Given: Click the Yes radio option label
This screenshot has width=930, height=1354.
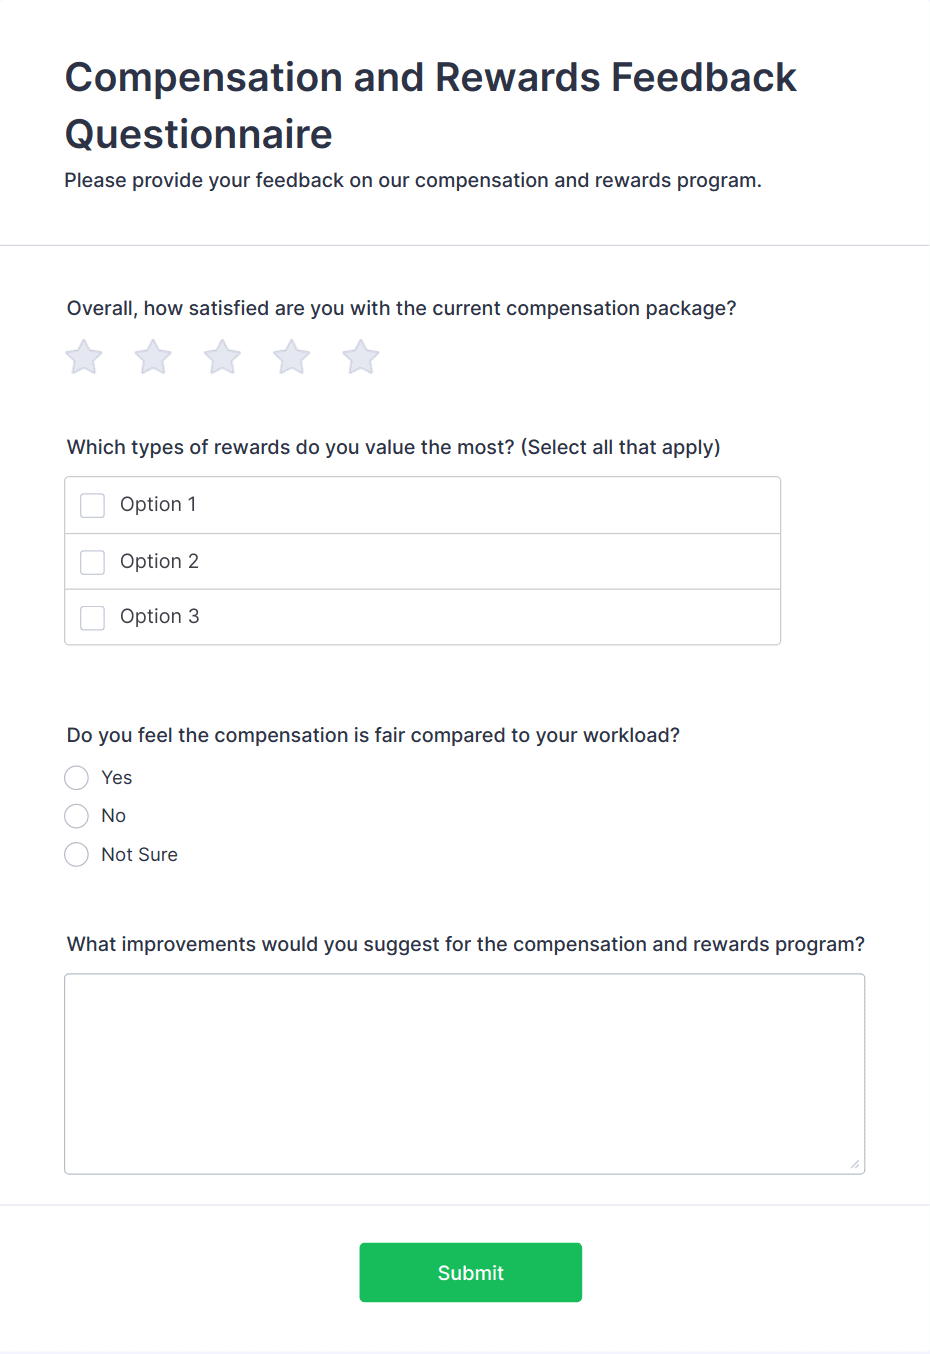Looking at the screenshot, I should click(x=116, y=777).
